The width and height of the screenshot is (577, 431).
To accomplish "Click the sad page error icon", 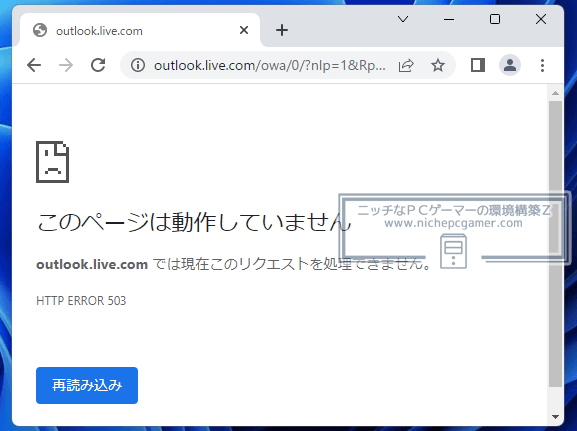I will [52, 162].
